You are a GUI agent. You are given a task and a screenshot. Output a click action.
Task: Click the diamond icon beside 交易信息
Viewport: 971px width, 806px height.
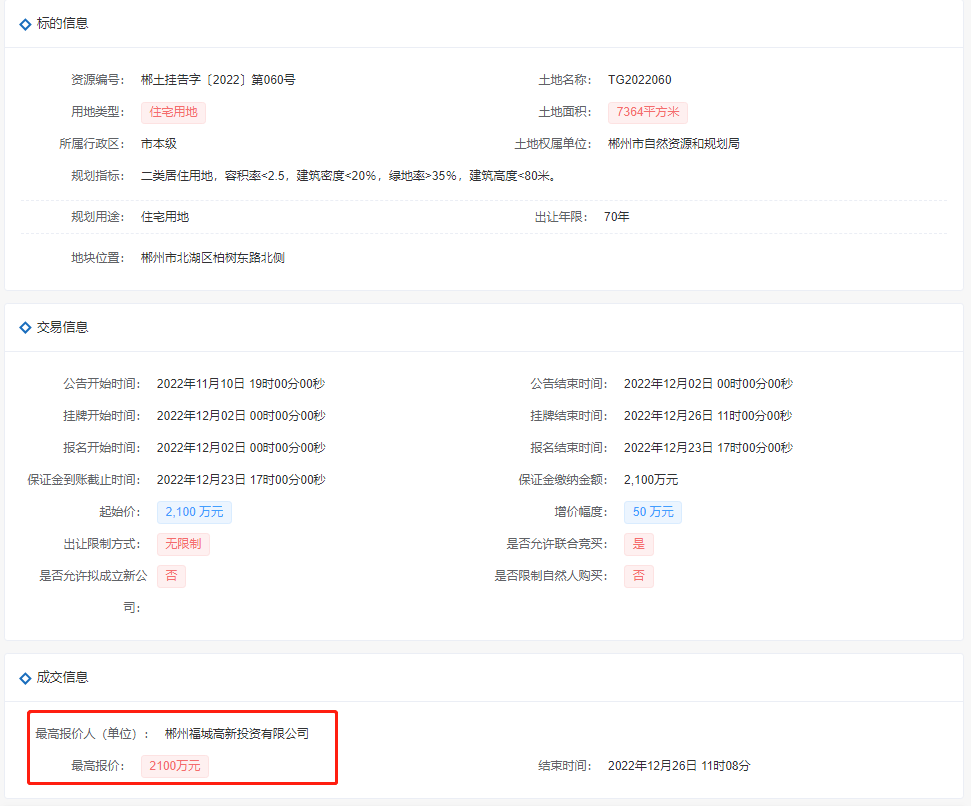pos(25,327)
